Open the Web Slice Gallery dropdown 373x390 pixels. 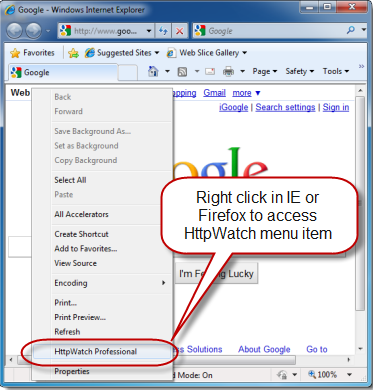[x=207, y=53]
